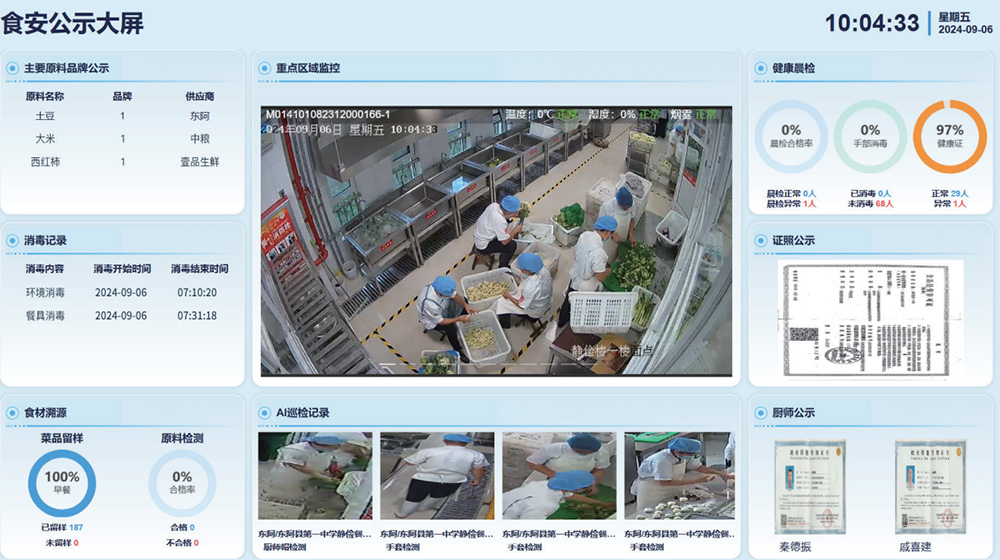
Task: Click the 消毒记录 panel icon
Action: [x=12, y=240]
